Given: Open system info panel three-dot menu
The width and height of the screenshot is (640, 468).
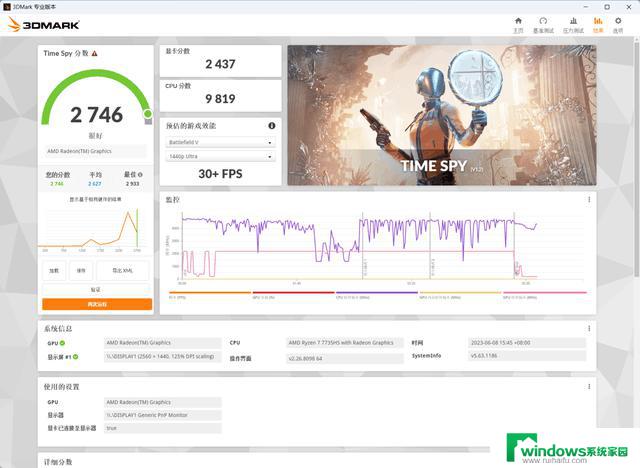Looking at the screenshot, I should pos(589,328).
